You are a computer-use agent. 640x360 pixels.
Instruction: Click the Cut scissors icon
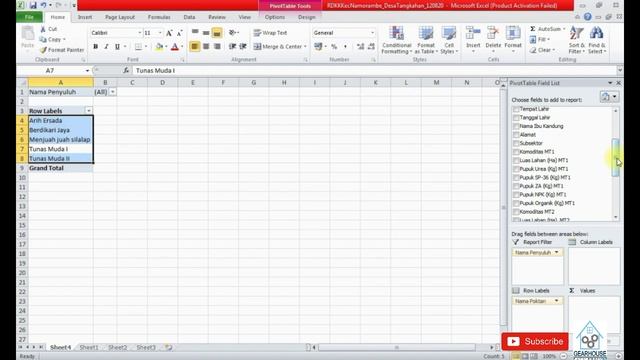(x=43, y=29)
